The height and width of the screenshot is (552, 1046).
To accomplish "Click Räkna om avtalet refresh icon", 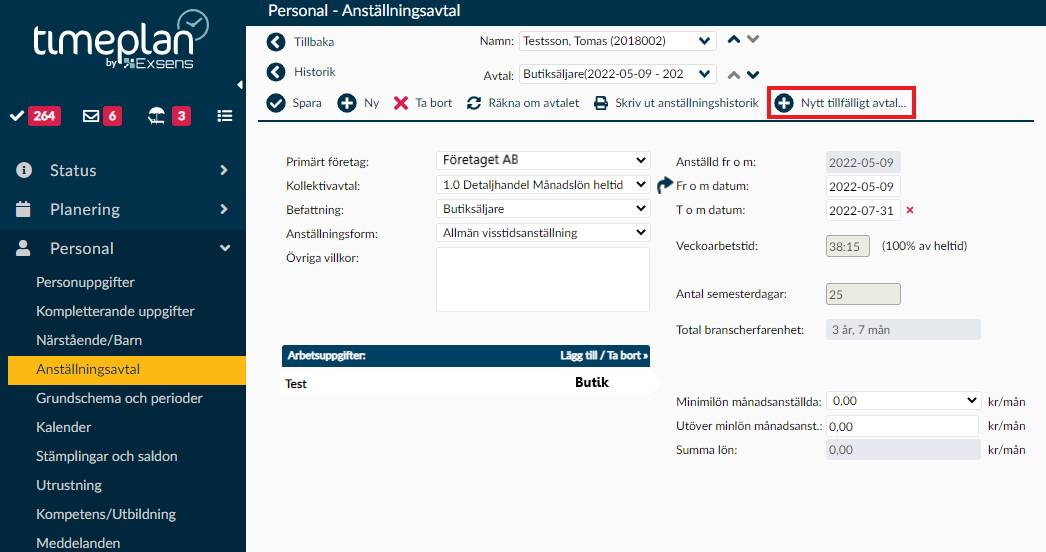I will click(474, 103).
